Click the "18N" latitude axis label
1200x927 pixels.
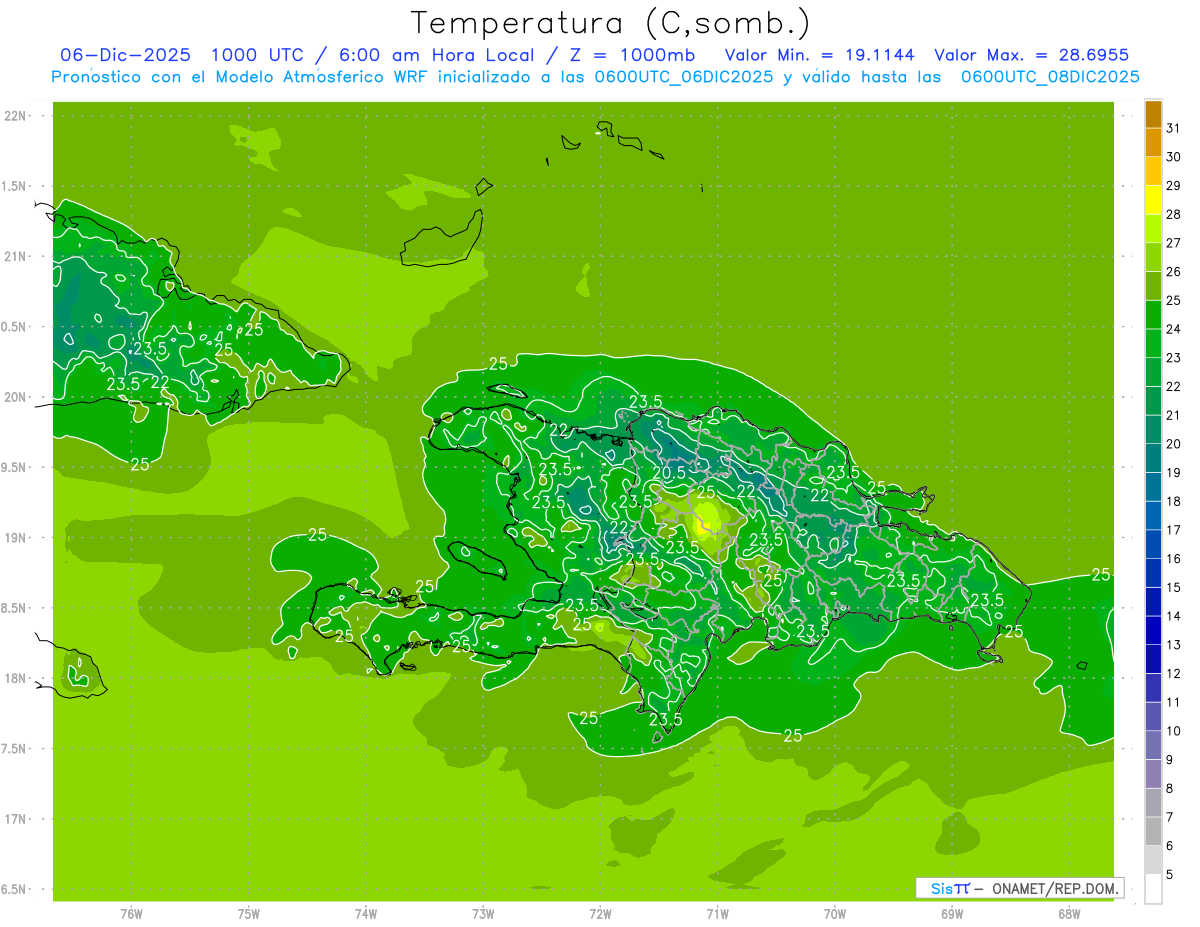[16, 679]
